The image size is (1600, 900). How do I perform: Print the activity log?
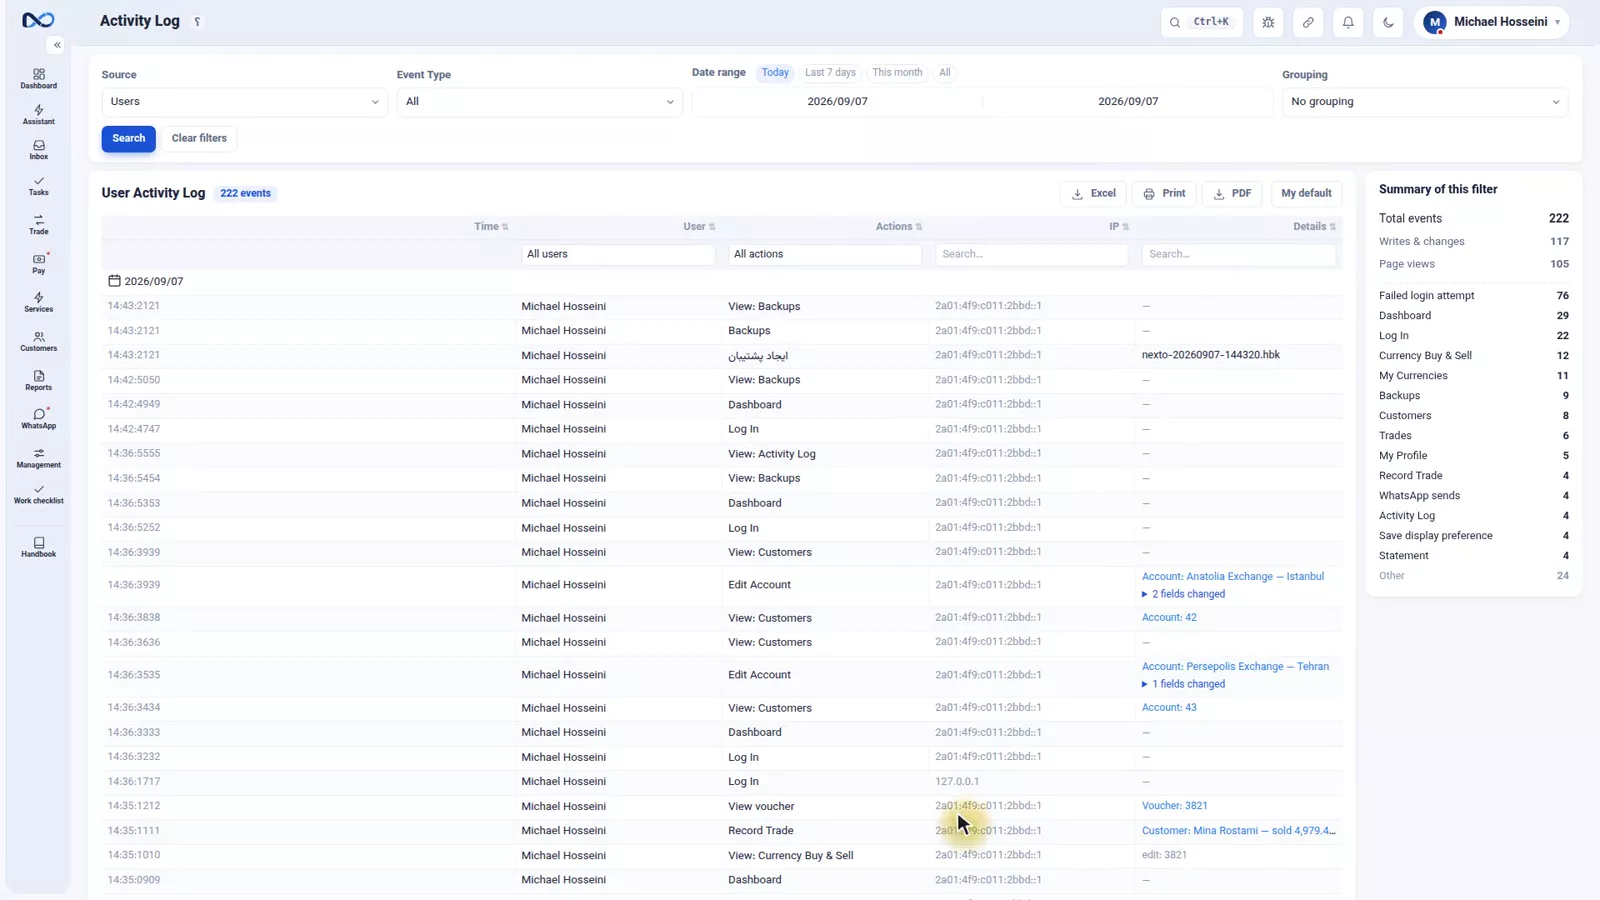tap(1164, 194)
